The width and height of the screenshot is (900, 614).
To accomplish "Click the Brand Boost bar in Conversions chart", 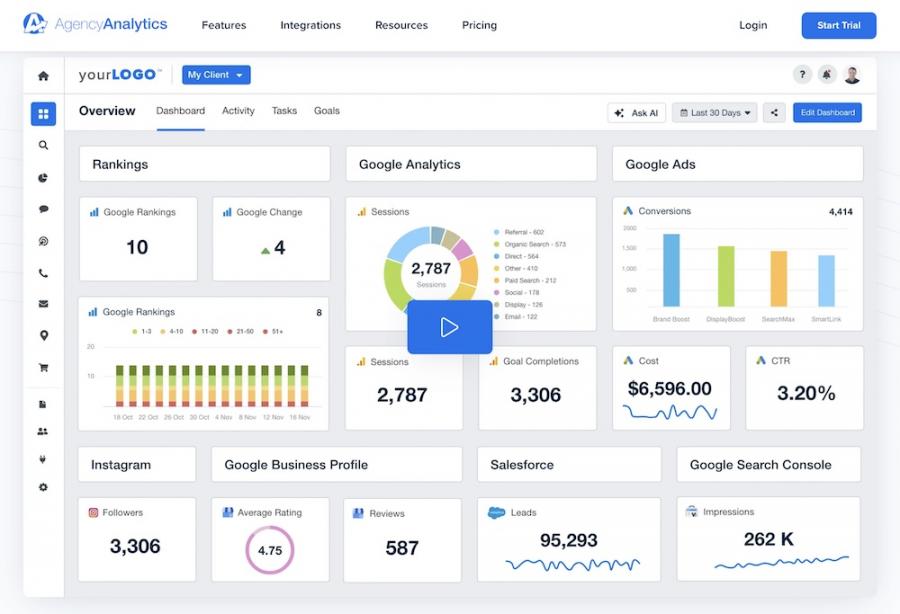I will (x=671, y=270).
